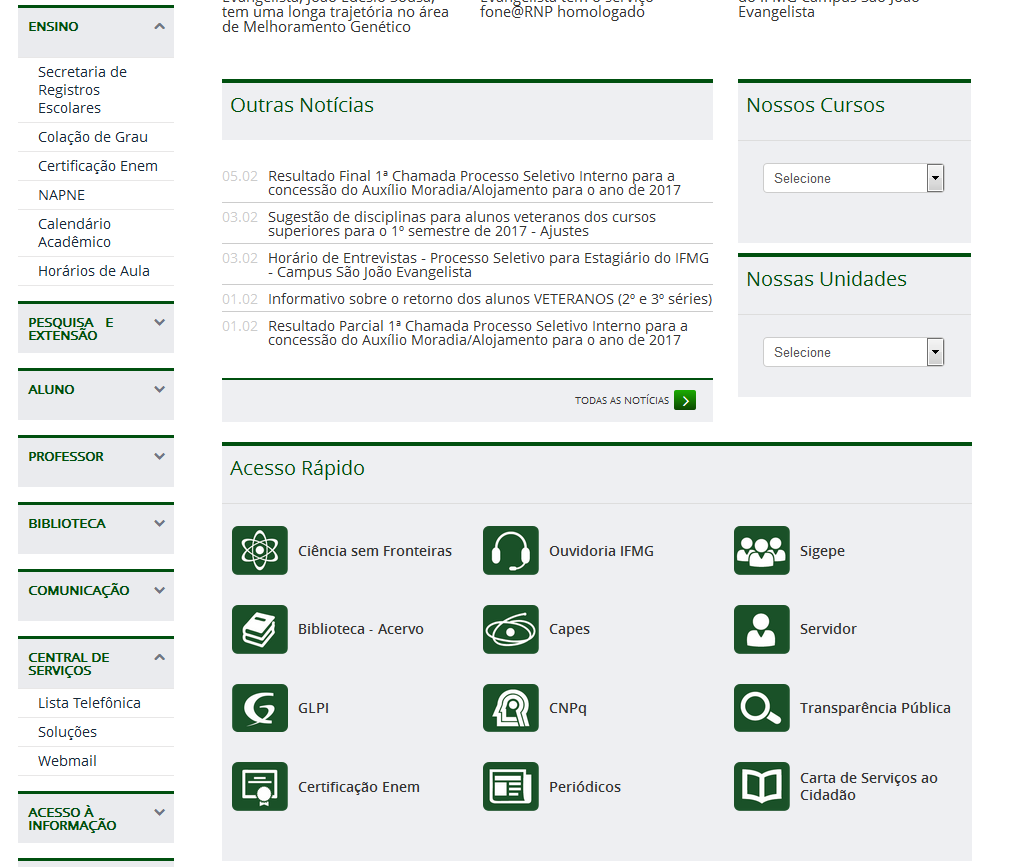The image size is (1021, 867).
Task: Click the Transparência Pública text link
Action: (x=874, y=708)
